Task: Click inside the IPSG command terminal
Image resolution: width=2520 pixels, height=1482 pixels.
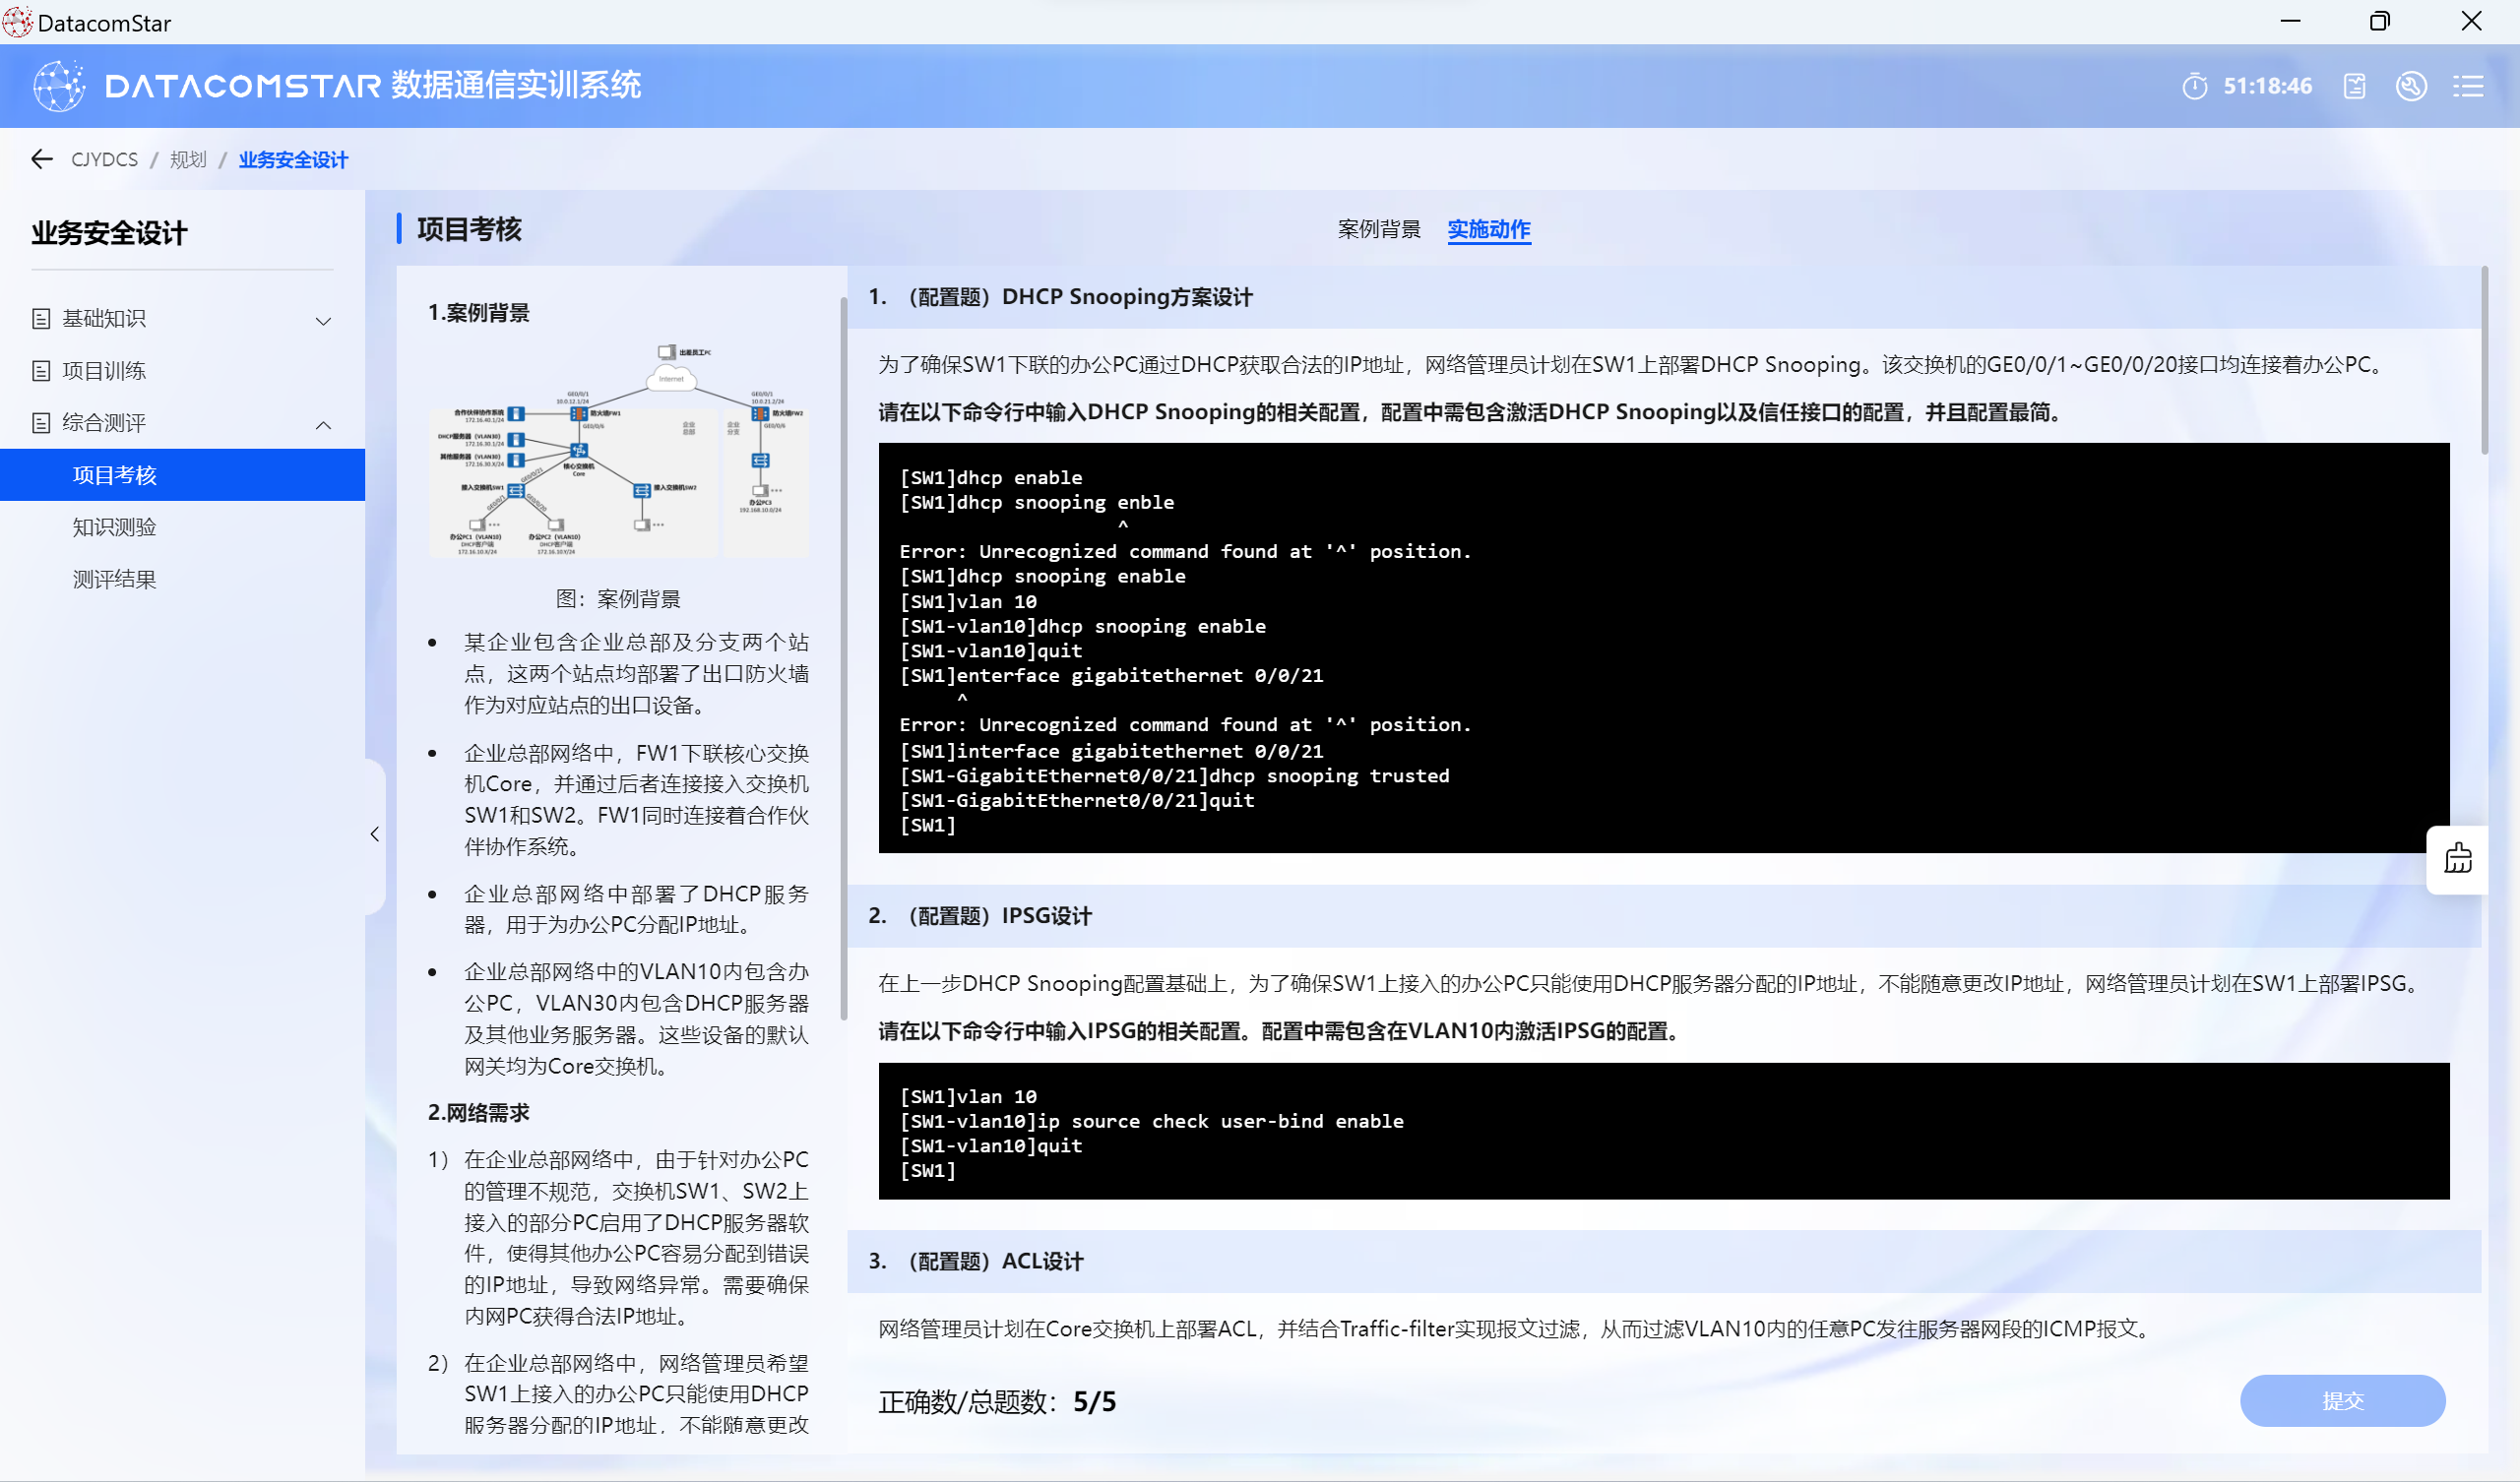Action: click(x=1663, y=1130)
